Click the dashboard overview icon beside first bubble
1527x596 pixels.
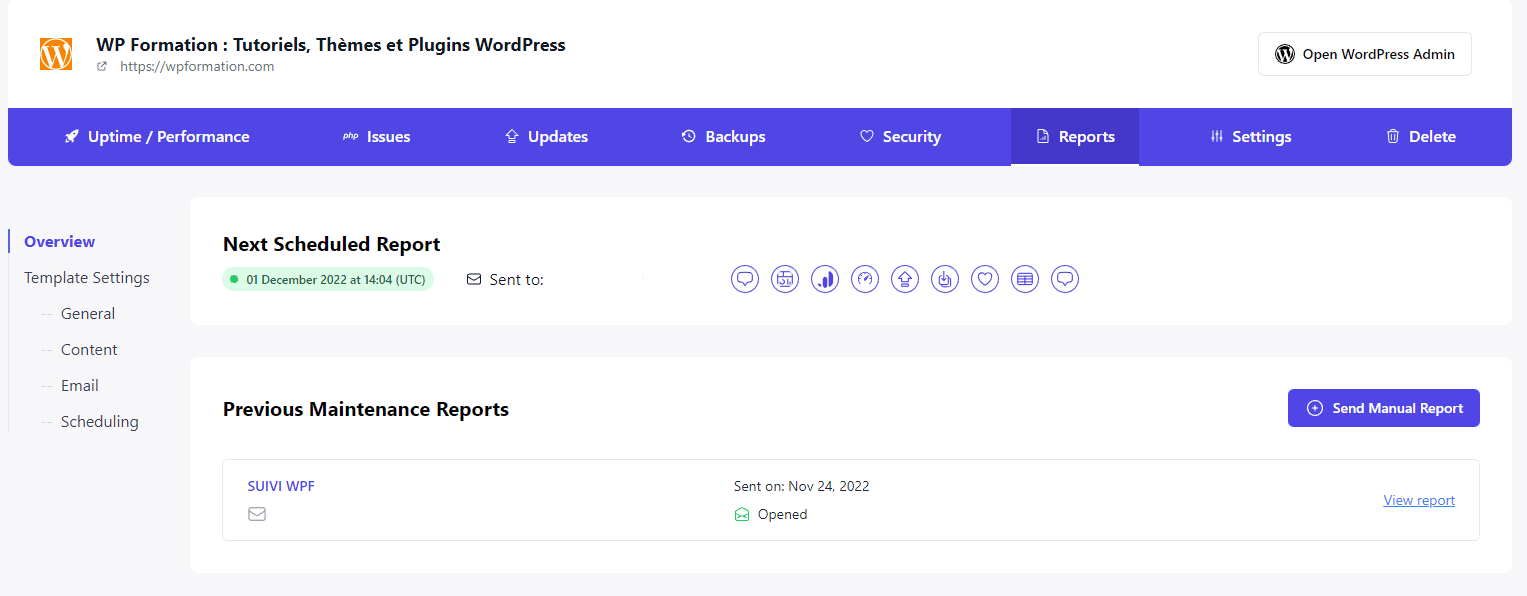[785, 279]
